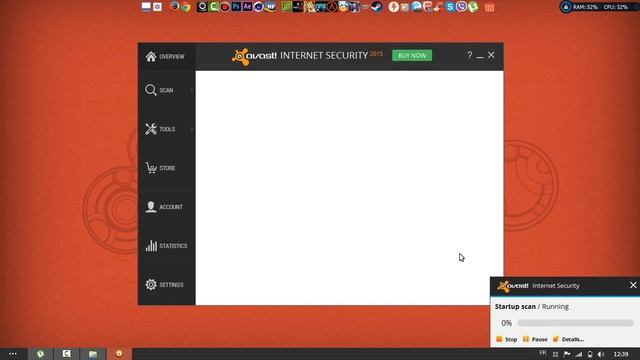
Task: Open the gear settings icon in dock
Action: (x=157, y=7)
